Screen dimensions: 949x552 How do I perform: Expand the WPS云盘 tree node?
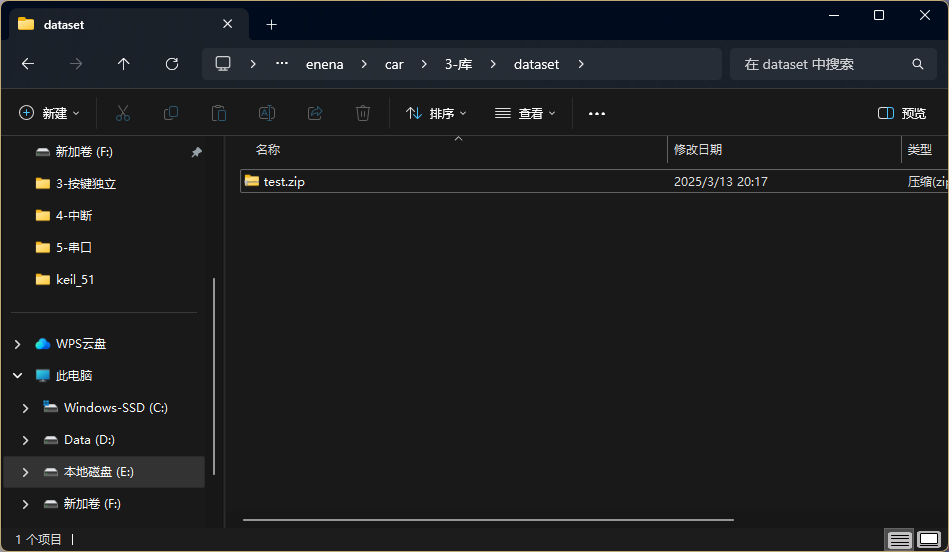pos(17,344)
